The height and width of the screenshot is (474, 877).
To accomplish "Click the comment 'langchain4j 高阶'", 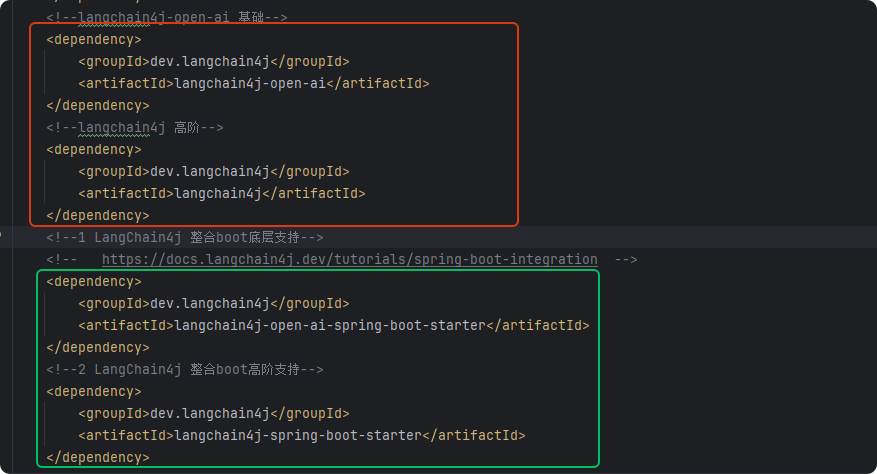I will 135,128.
